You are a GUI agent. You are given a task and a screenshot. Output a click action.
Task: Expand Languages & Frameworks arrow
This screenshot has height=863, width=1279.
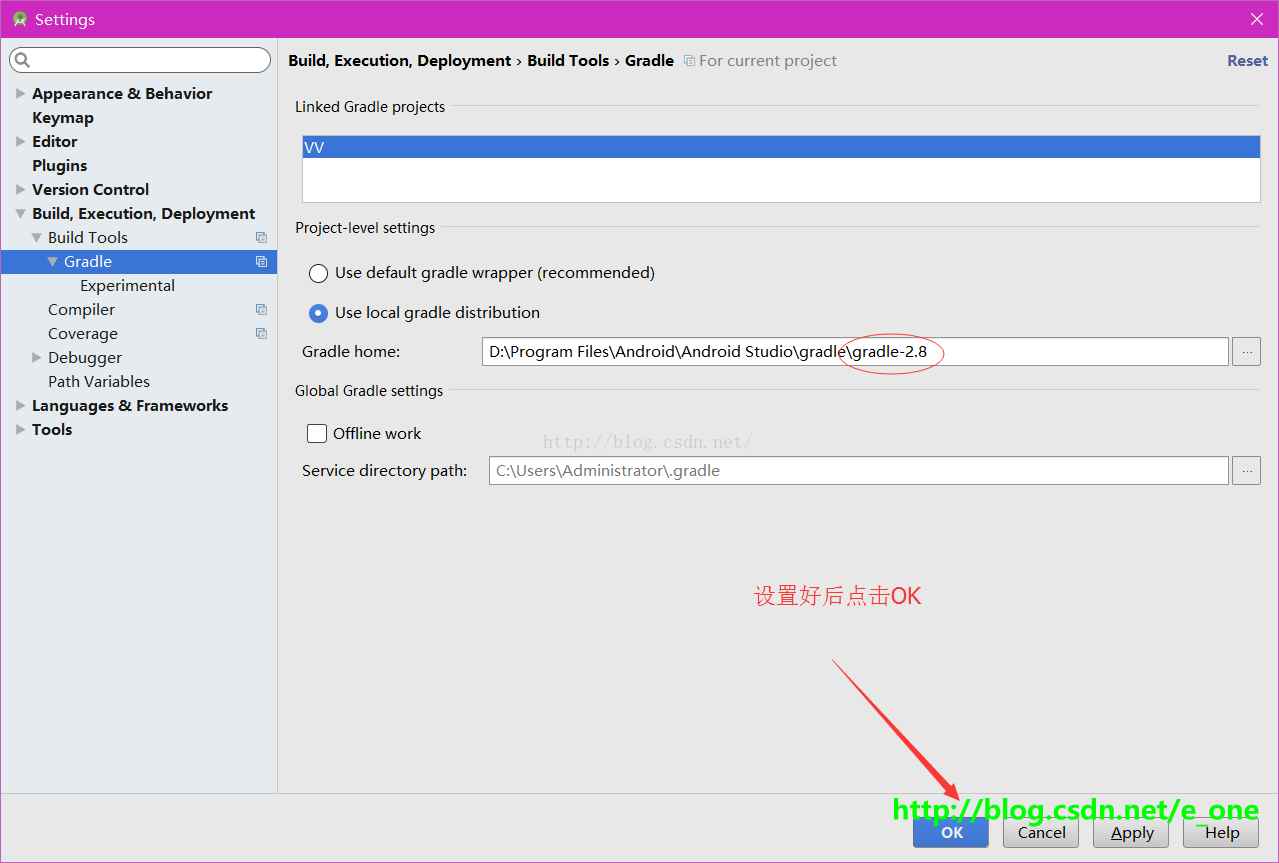click(x=21, y=405)
